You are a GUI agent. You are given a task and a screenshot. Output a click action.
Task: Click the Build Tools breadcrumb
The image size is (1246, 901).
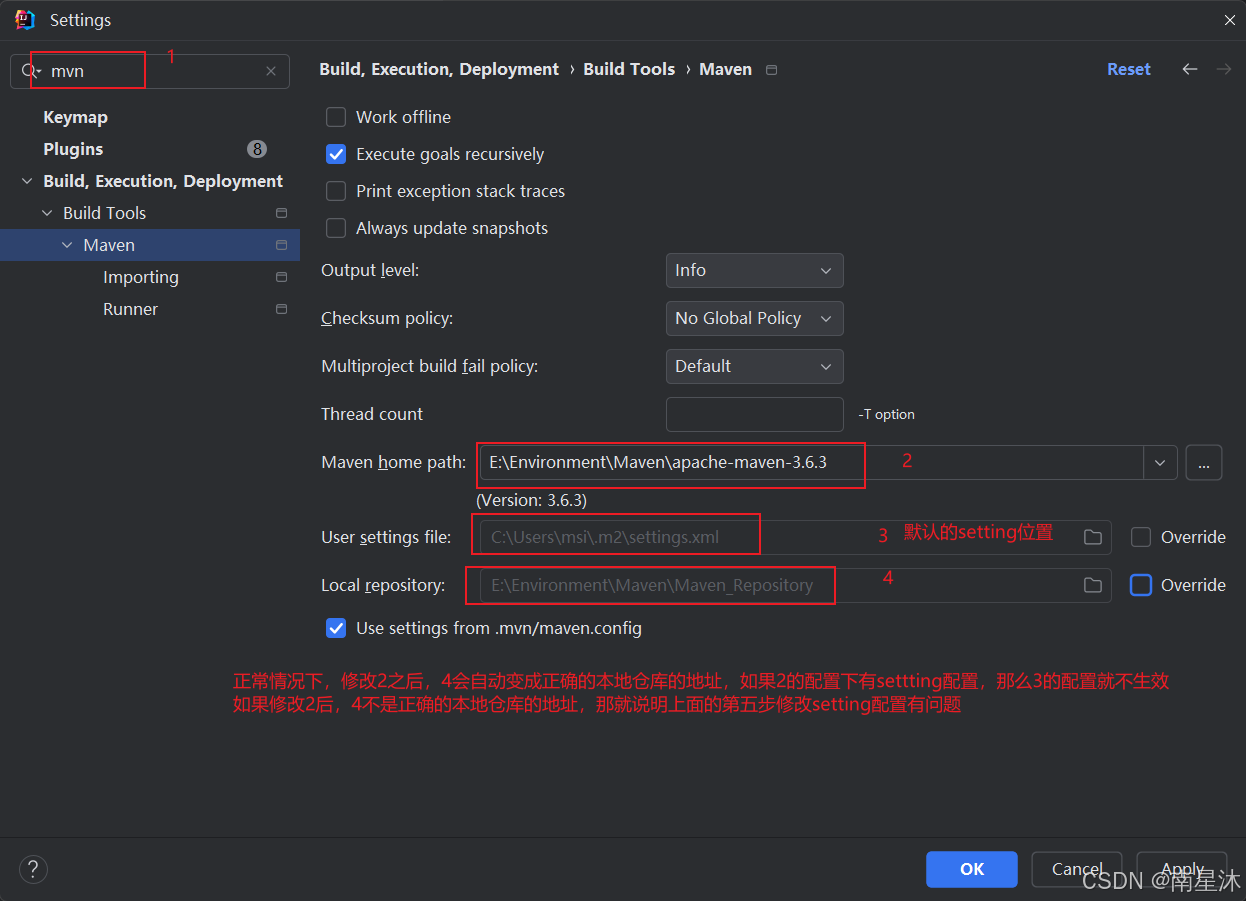629,69
